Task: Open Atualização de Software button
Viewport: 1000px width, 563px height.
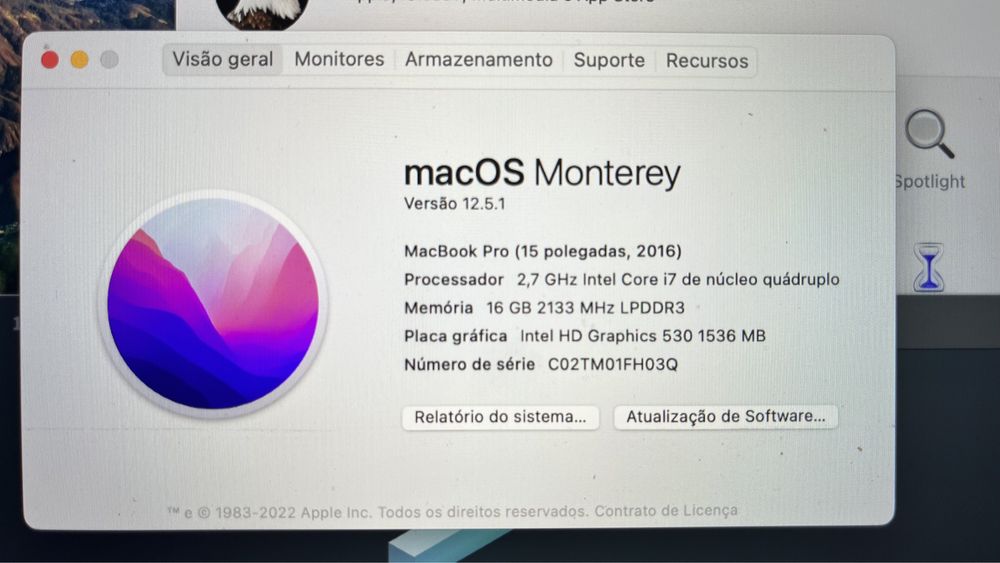Action: pyautogui.click(x=726, y=416)
